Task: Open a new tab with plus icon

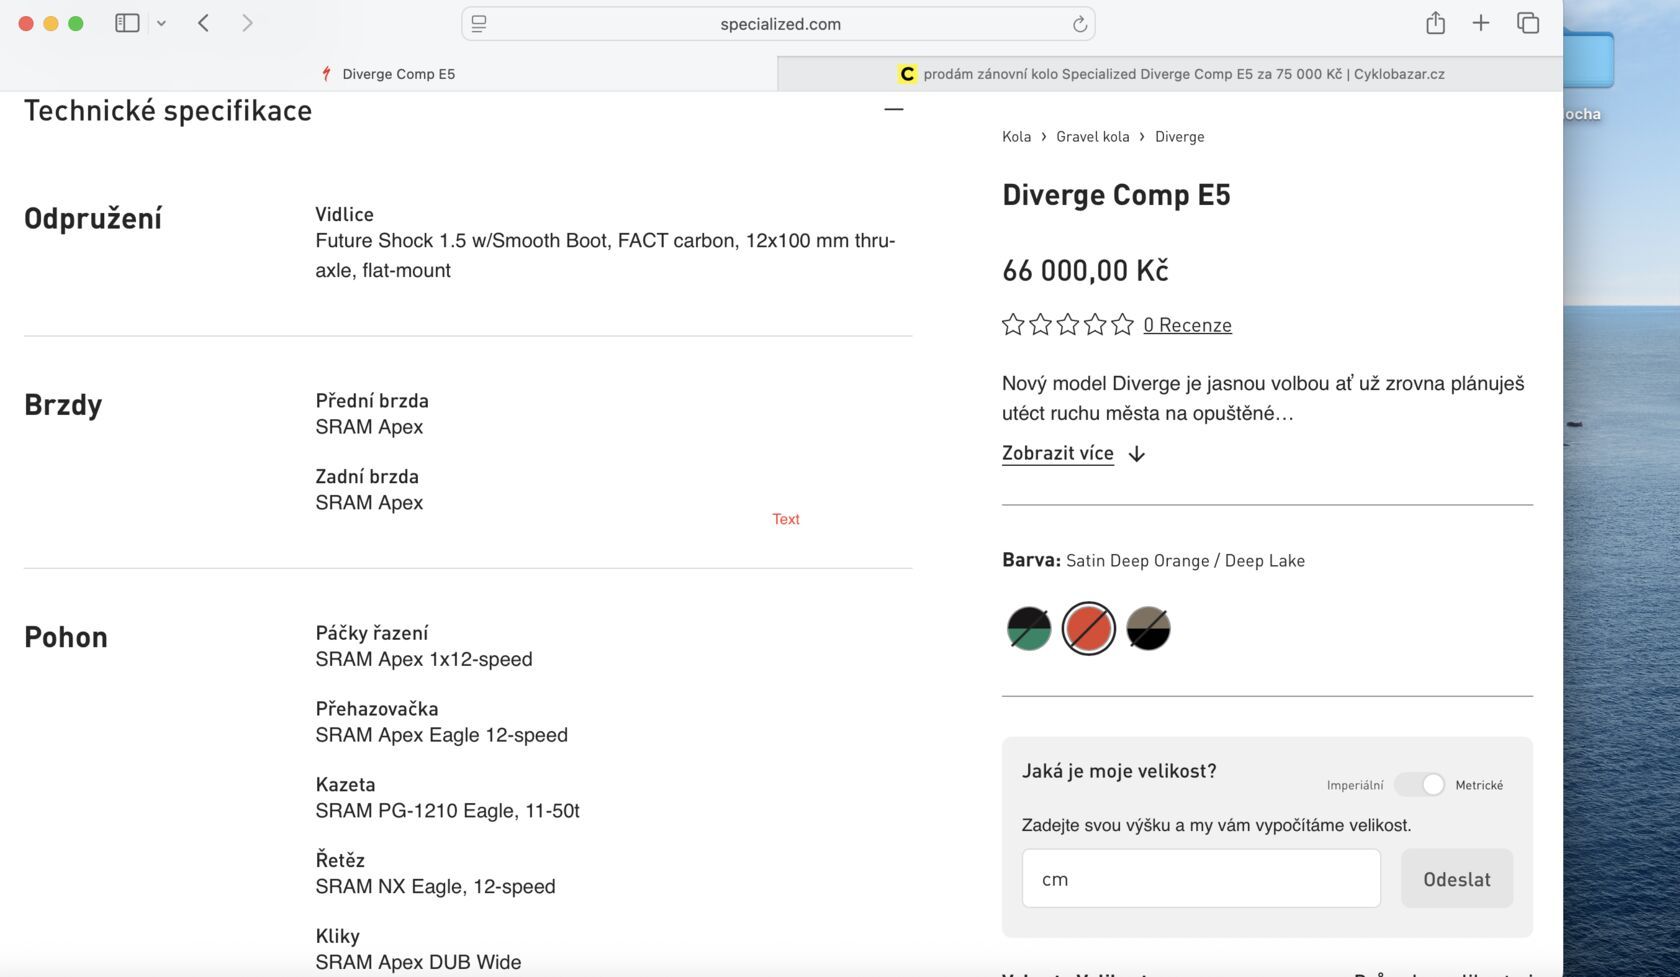Action: point(1481,23)
